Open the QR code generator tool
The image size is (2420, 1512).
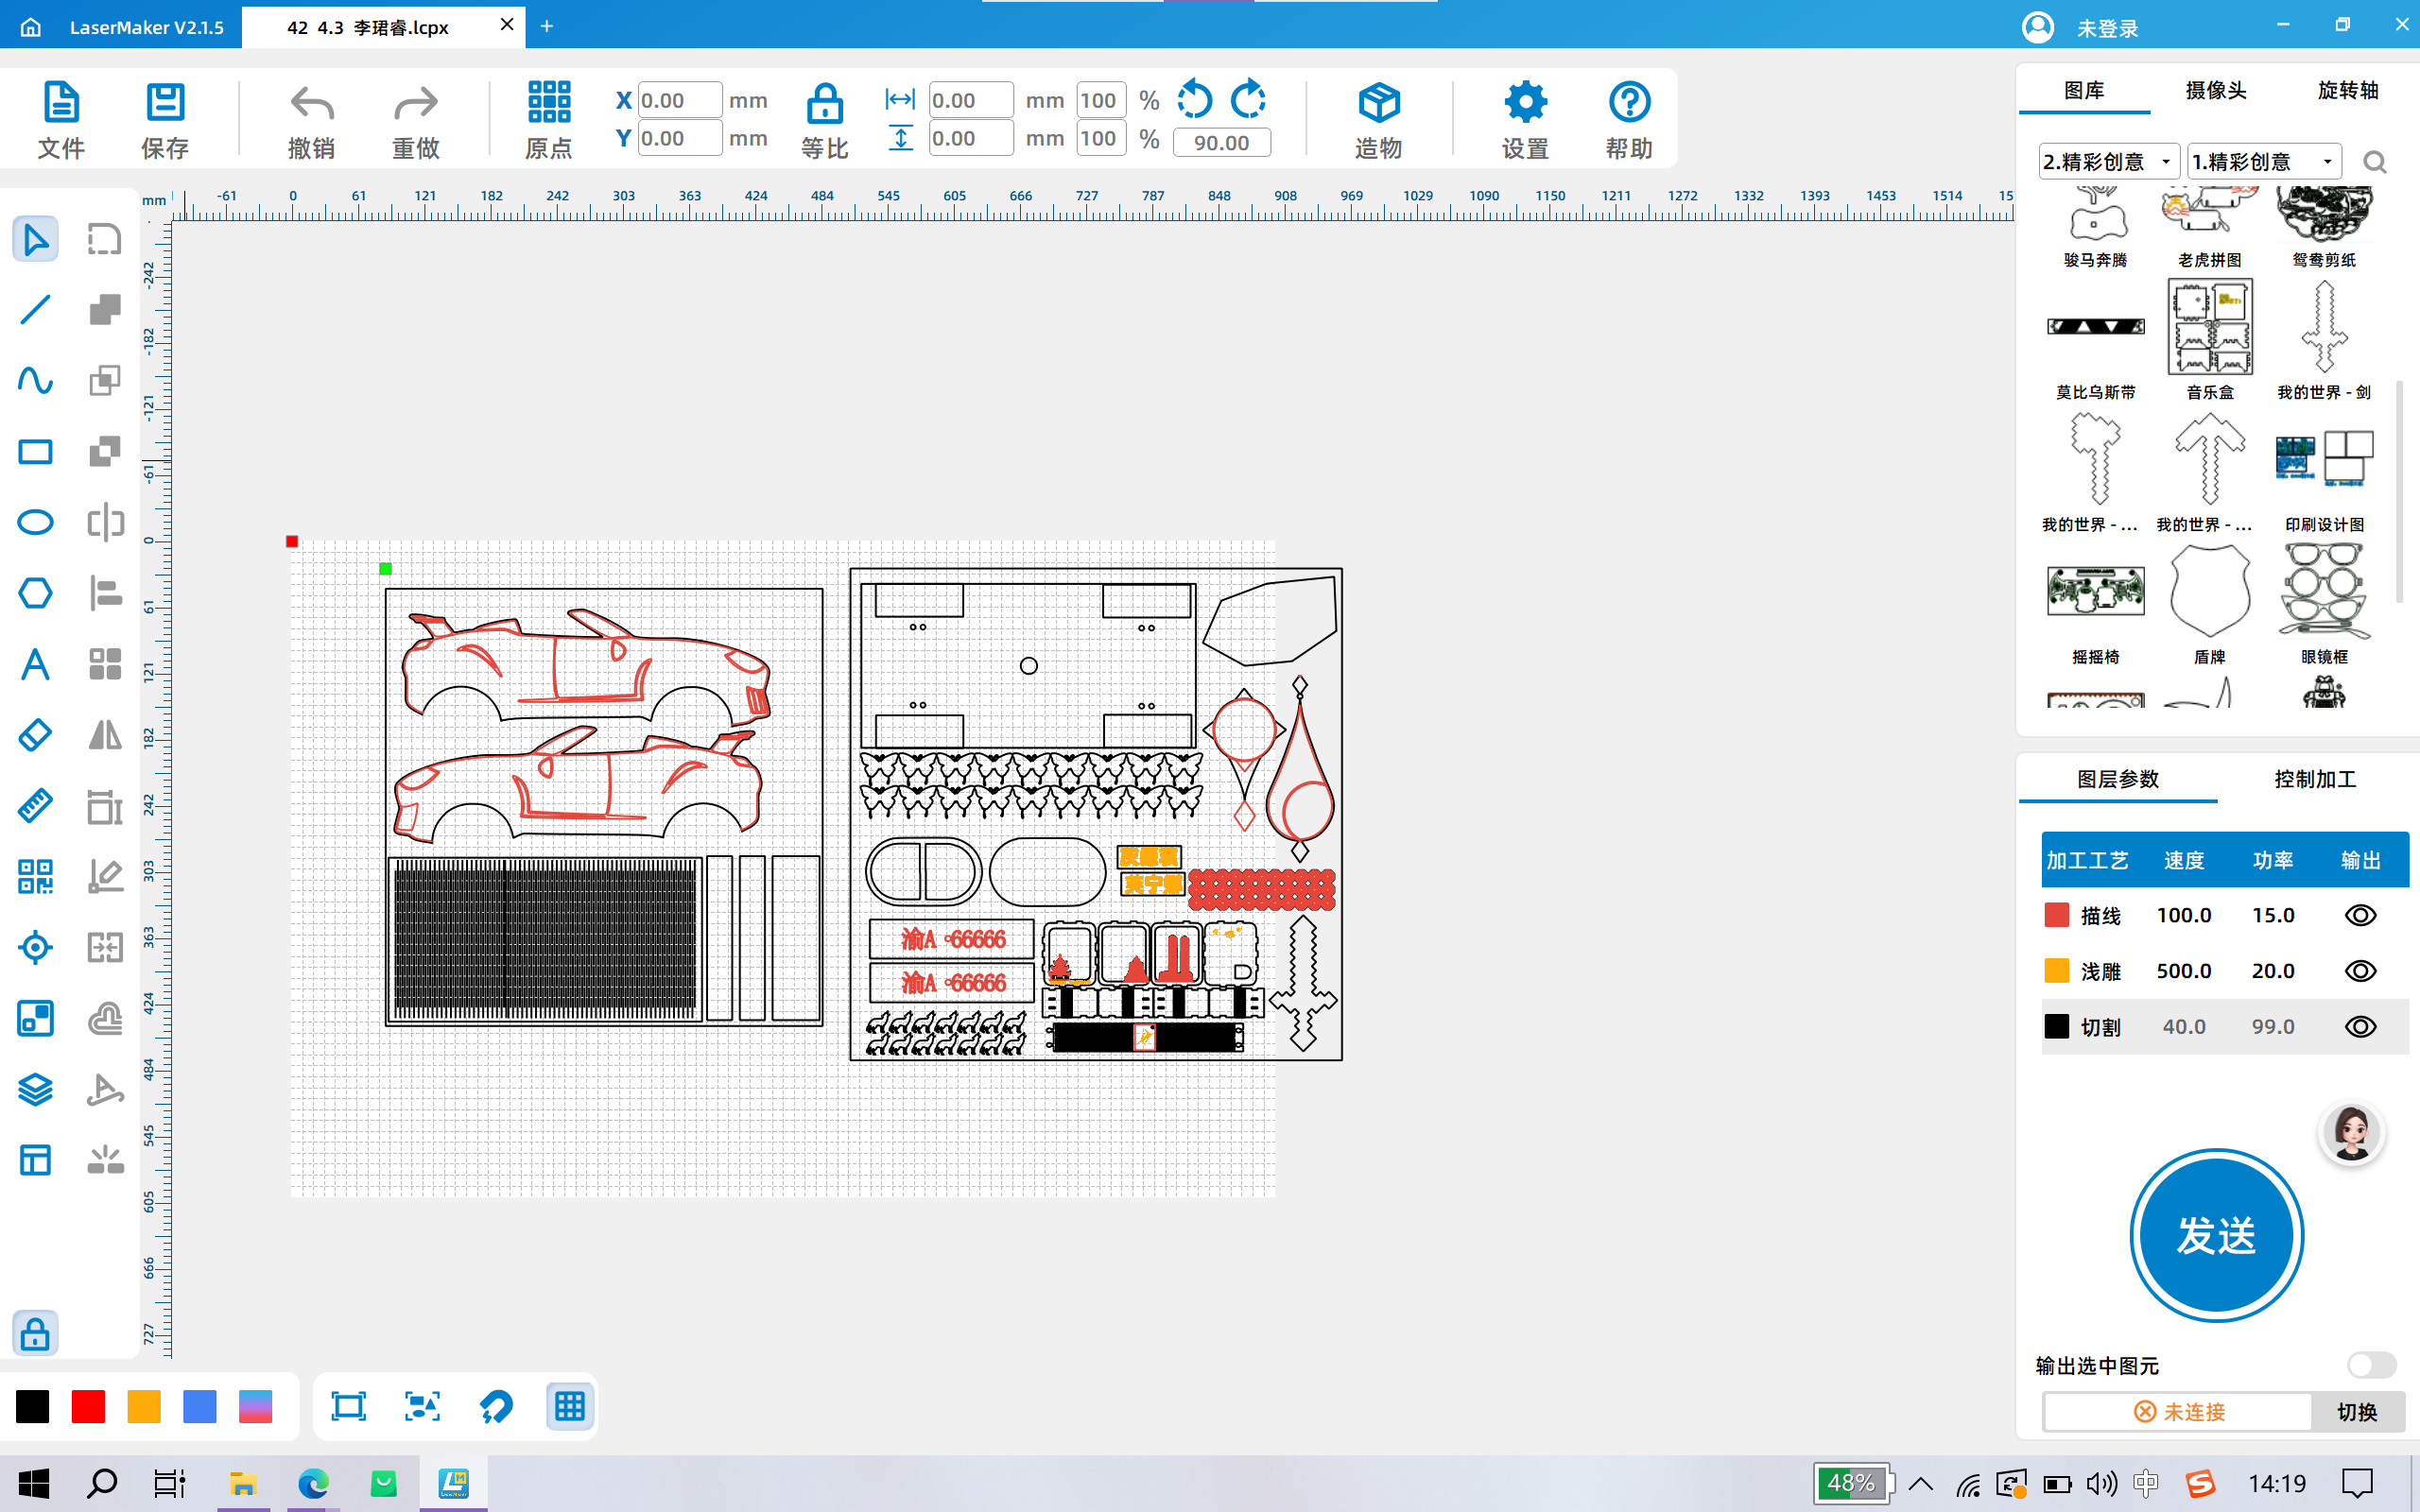point(35,877)
